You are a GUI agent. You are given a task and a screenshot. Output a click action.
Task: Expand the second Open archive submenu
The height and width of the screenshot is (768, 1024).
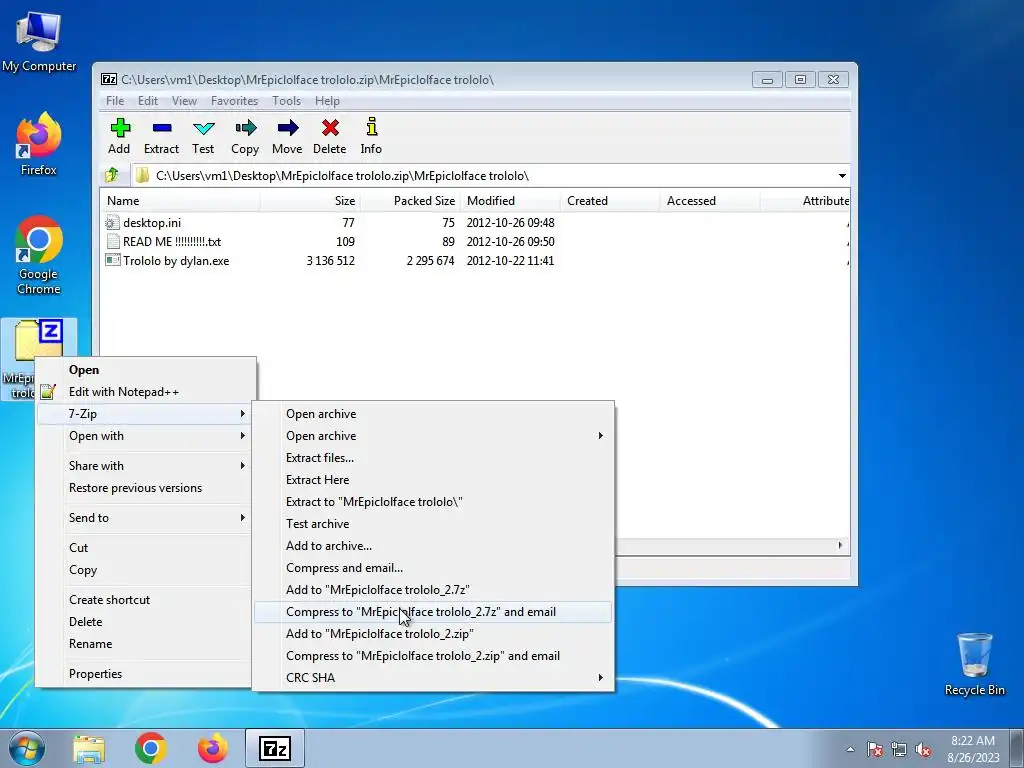(x=600, y=436)
